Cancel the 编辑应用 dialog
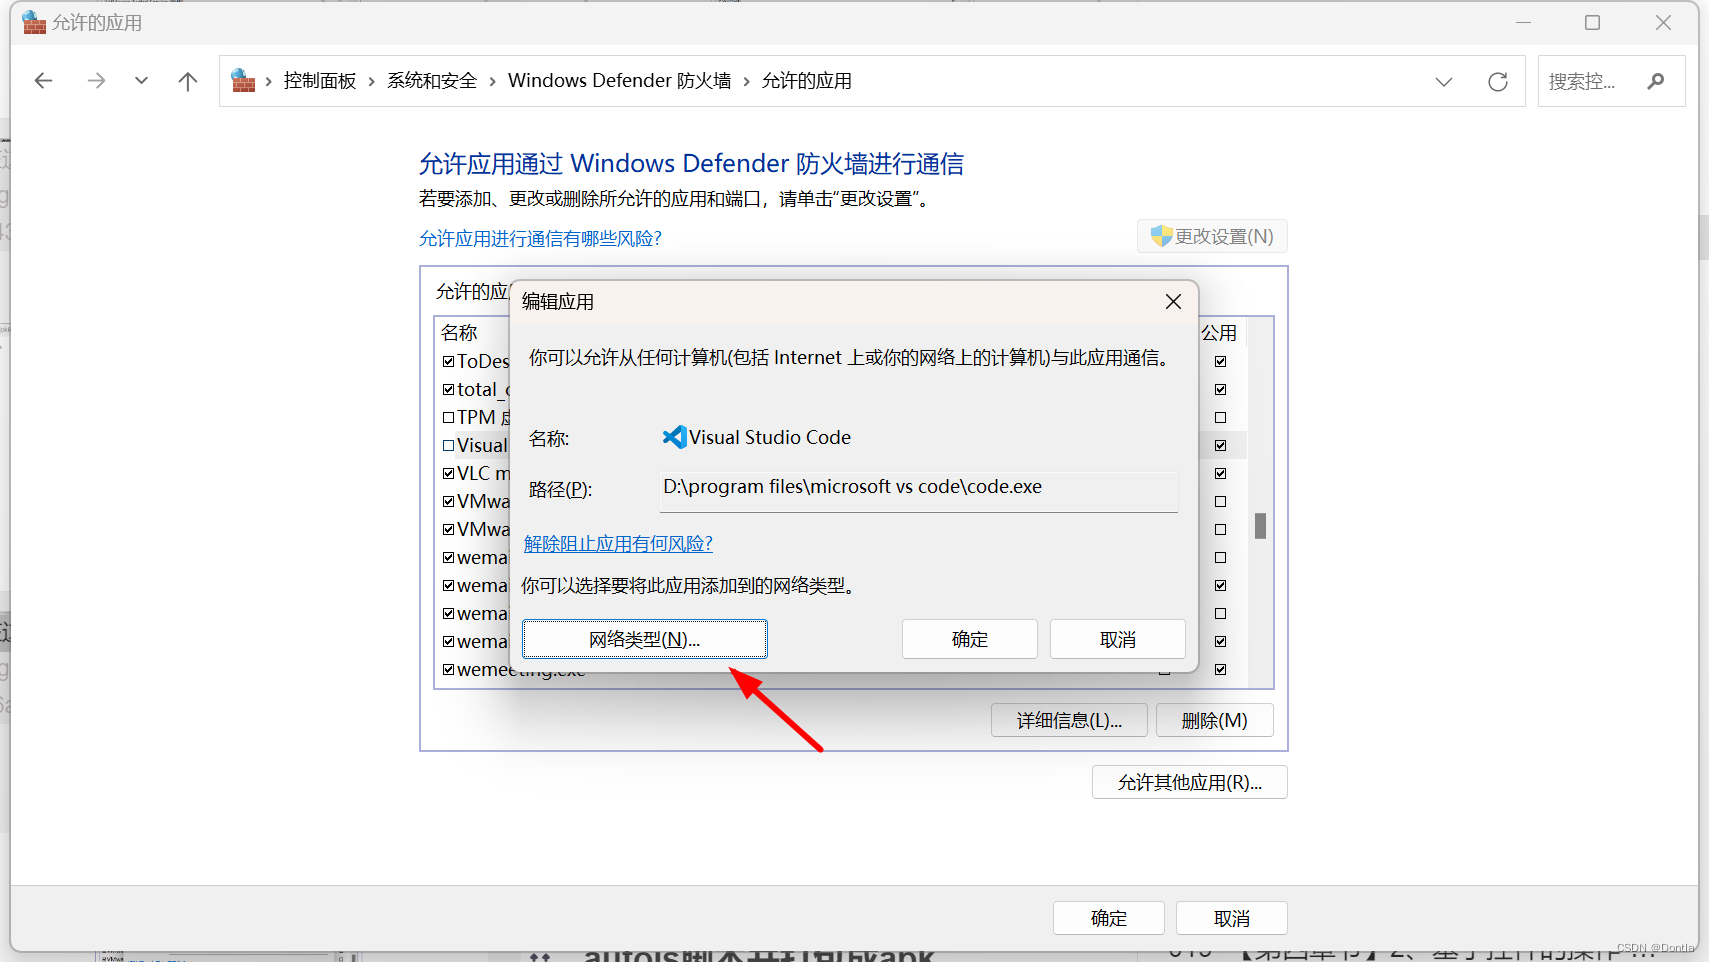Screen dimensions: 1709x962 1117,639
